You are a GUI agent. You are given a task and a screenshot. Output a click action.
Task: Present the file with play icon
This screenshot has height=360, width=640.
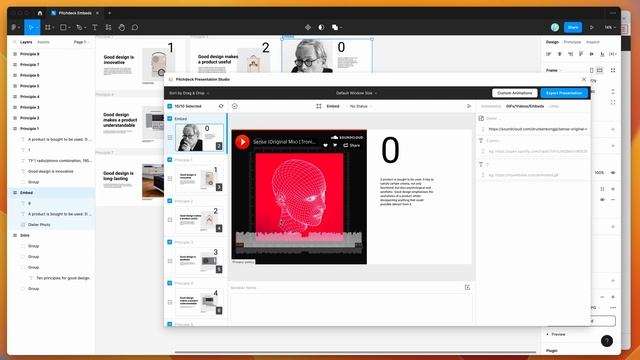coord(591,27)
